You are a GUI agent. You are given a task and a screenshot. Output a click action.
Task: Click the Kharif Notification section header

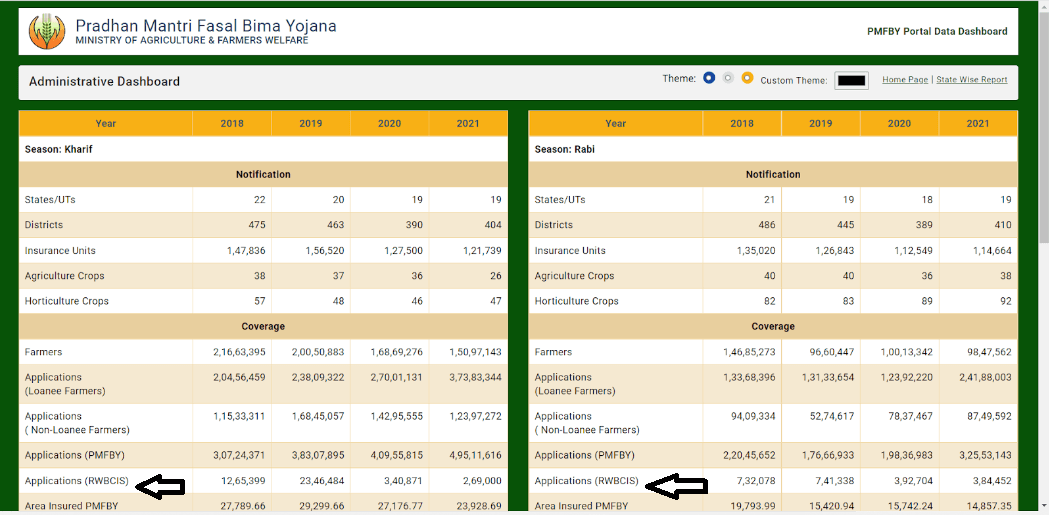pos(263,175)
